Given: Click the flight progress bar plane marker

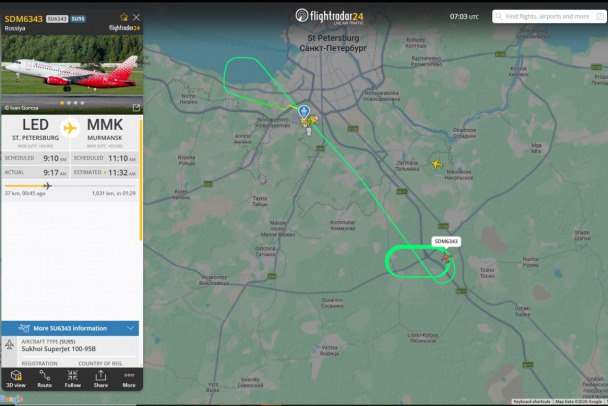Looking at the screenshot, I should [47, 186].
